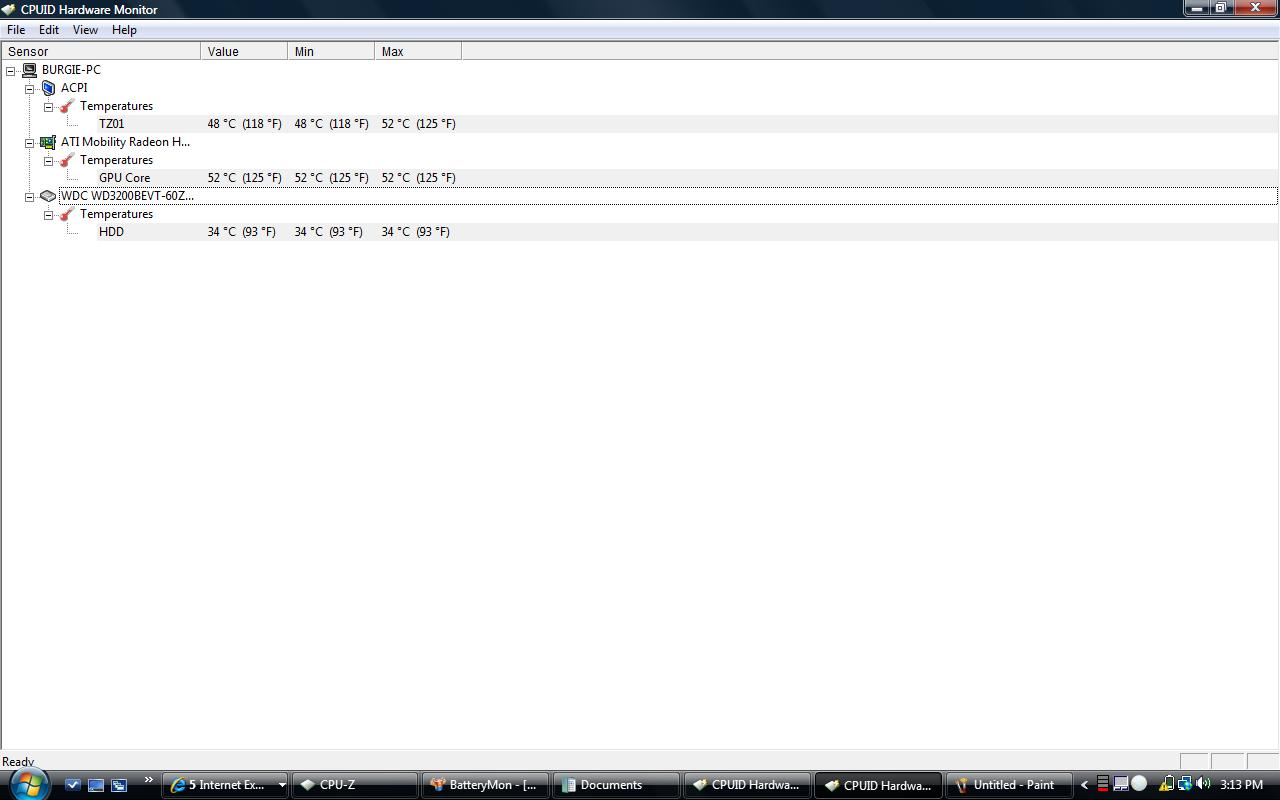The image size is (1280, 800).
Task: Click thermometer icon under WDC WD3200BEVT
Action: 67,214
